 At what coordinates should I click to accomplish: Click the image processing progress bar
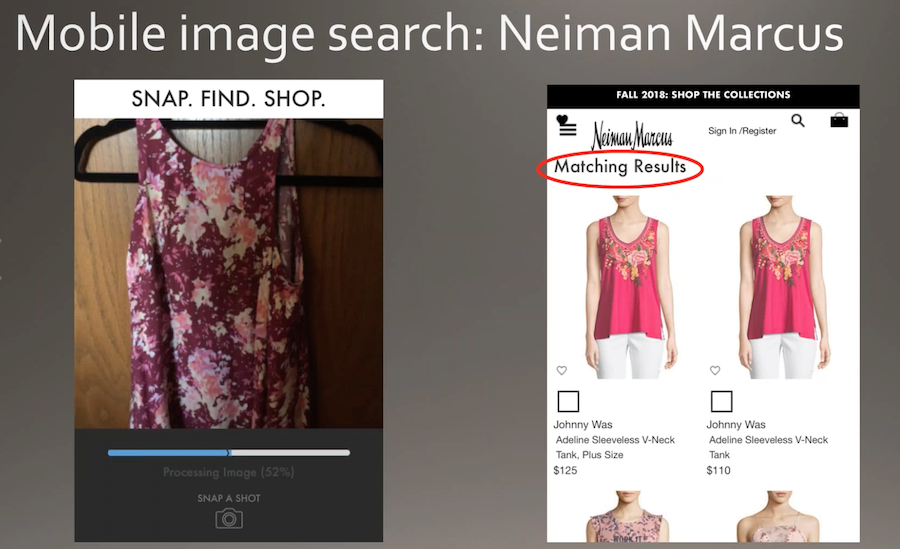coord(229,453)
